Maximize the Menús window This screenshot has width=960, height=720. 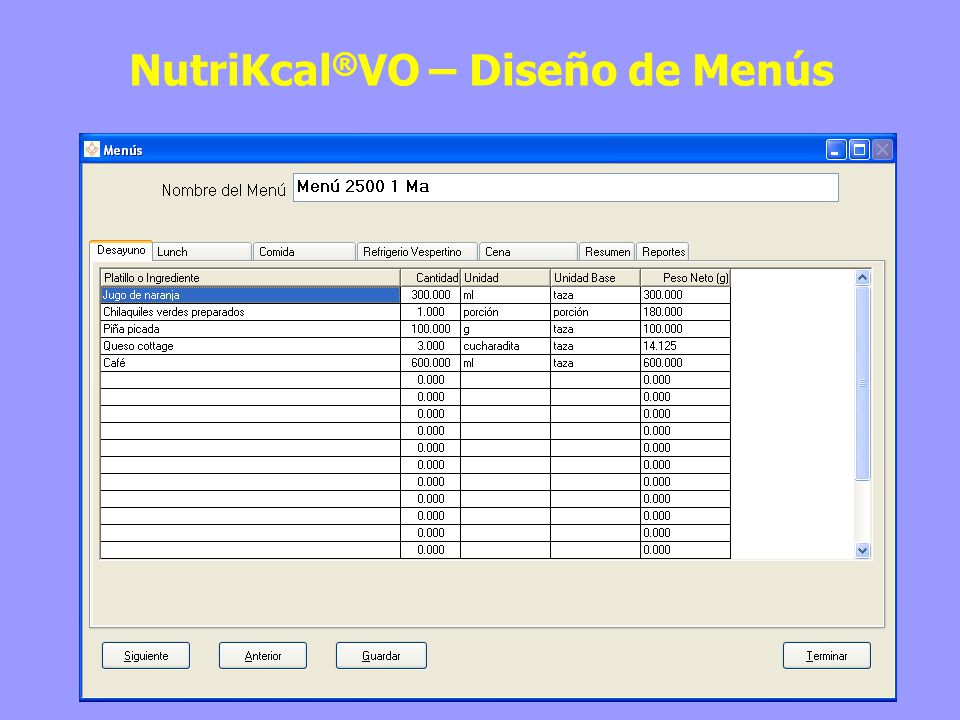coord(859,149)
